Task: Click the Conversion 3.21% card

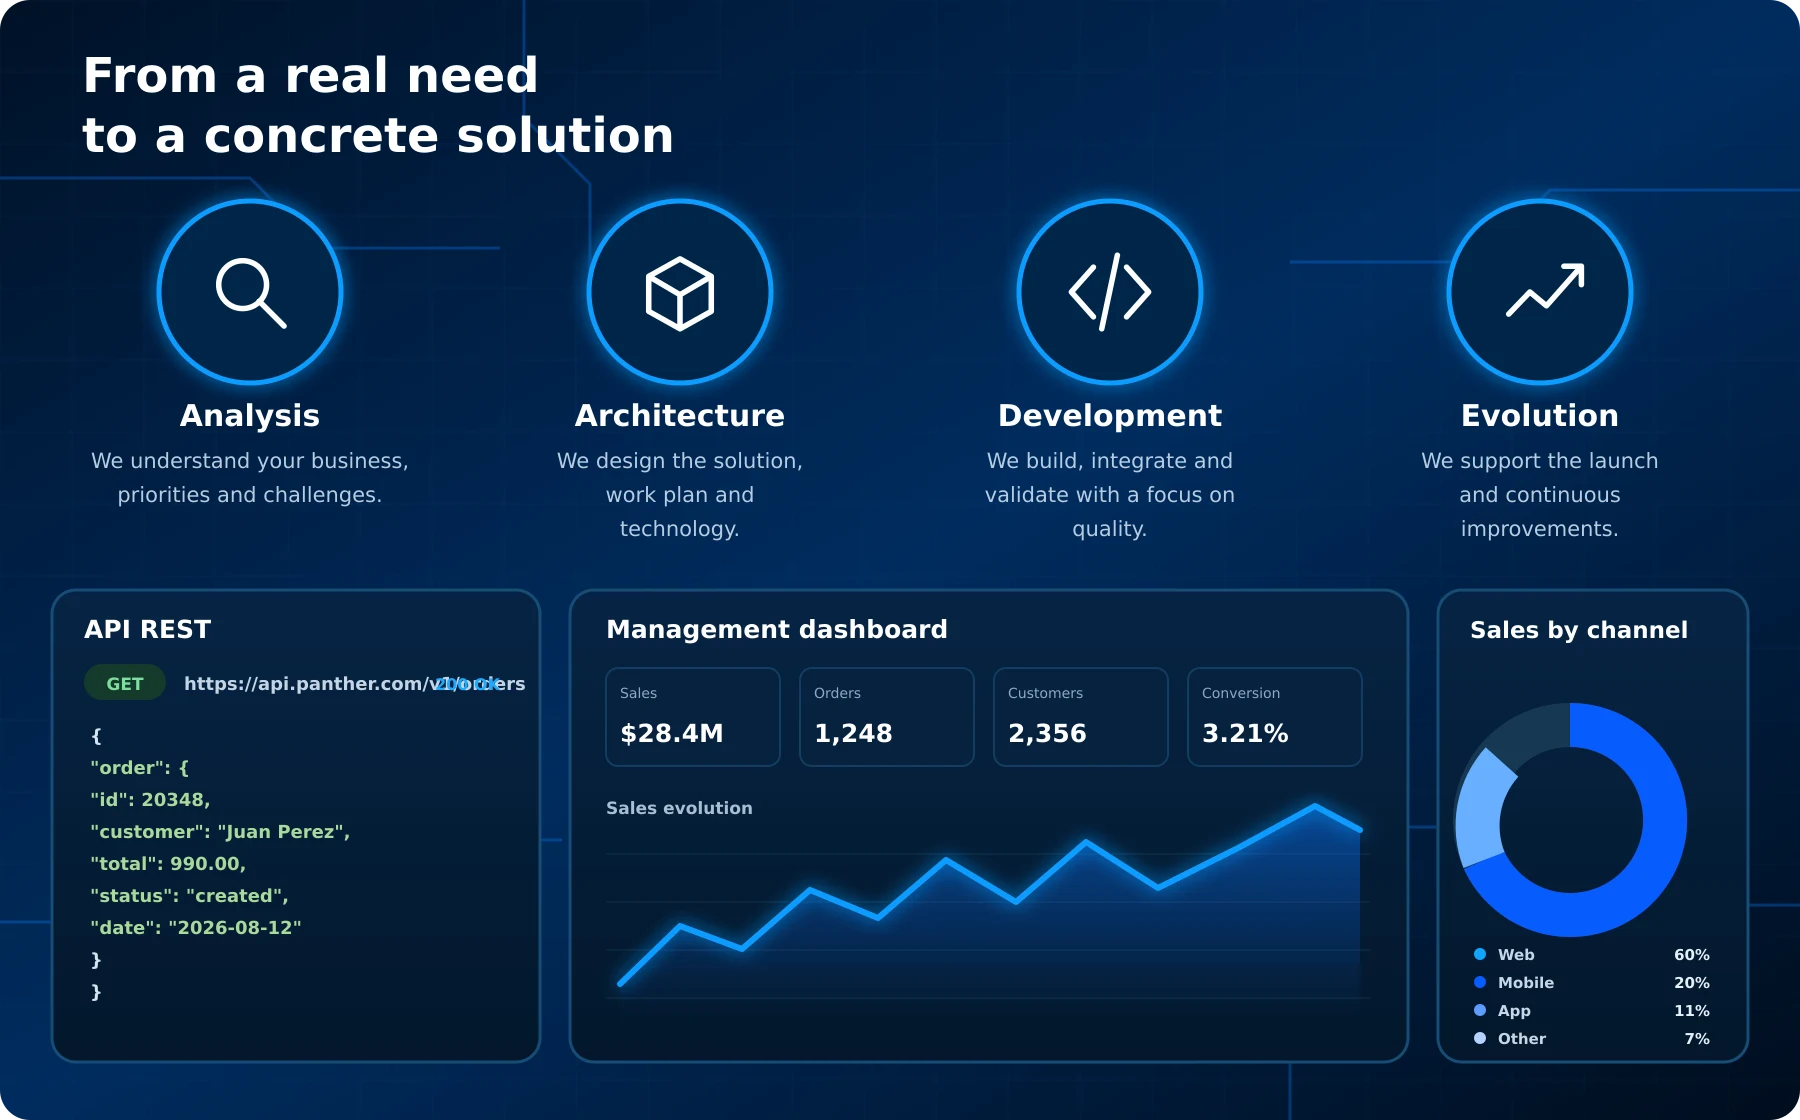Action: pyautogui.click(x=1275, y=717)
